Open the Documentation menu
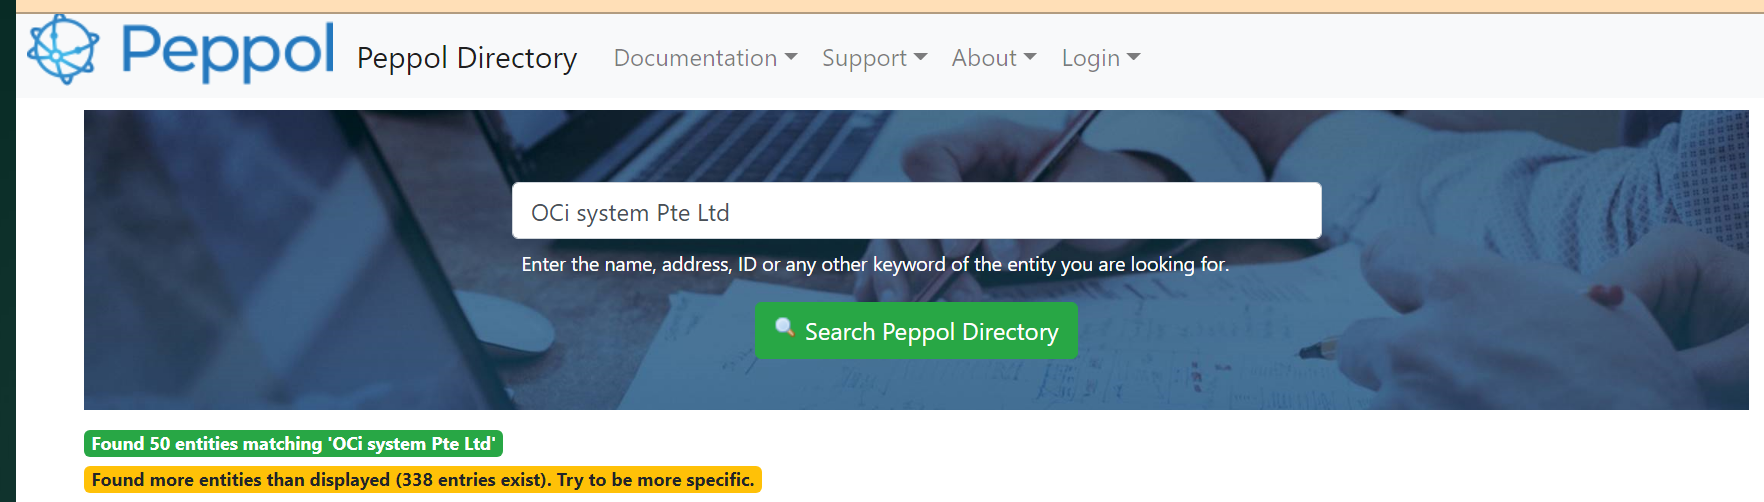The height and width of the screenshot is (502, 1764). 705,58
